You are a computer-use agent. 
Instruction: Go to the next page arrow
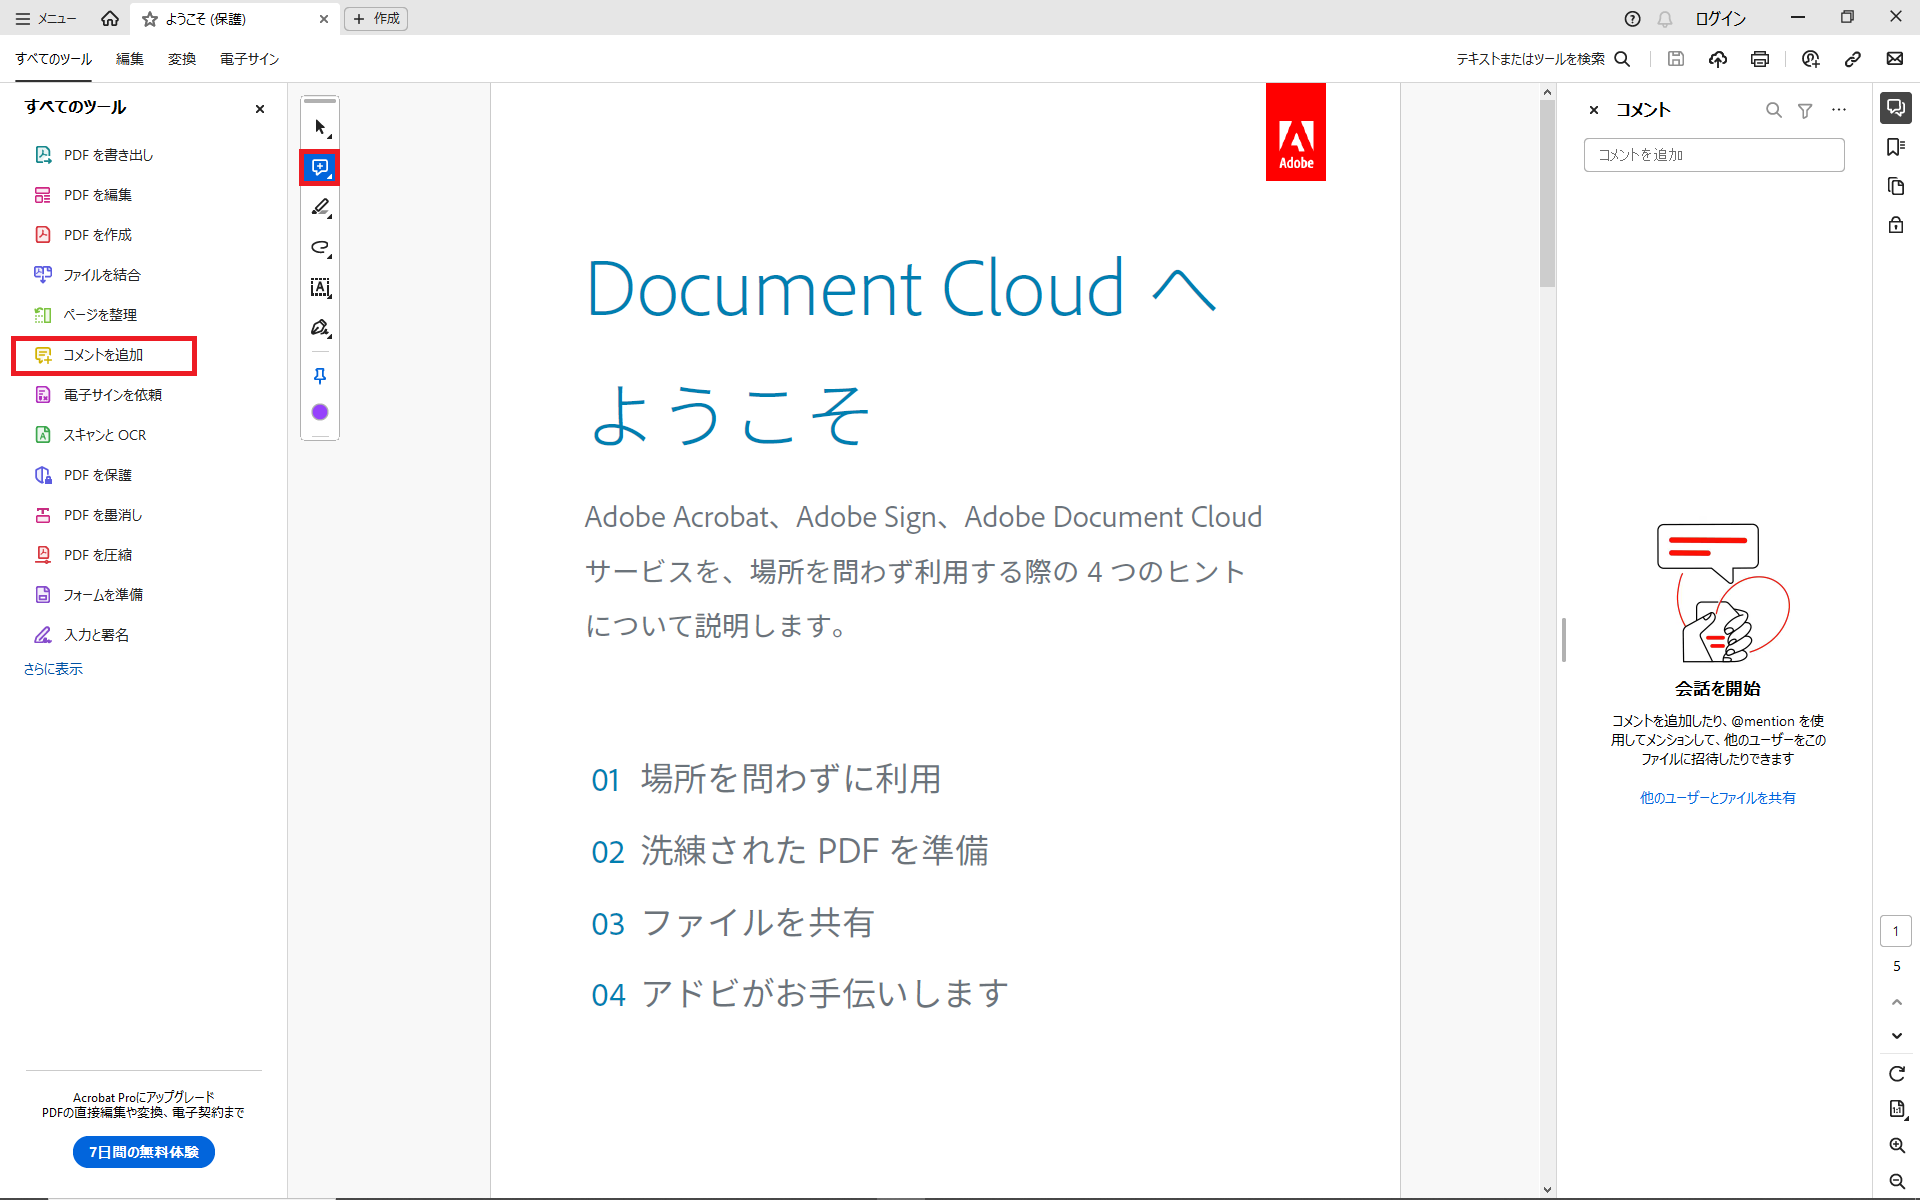point(1897,1036)
